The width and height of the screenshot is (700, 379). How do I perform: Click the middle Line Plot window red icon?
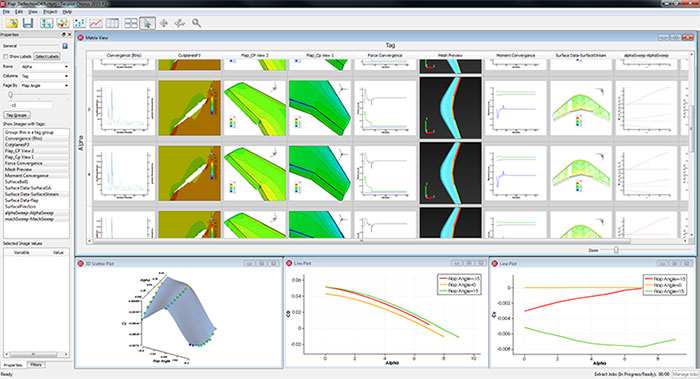(x=289, y=263)
